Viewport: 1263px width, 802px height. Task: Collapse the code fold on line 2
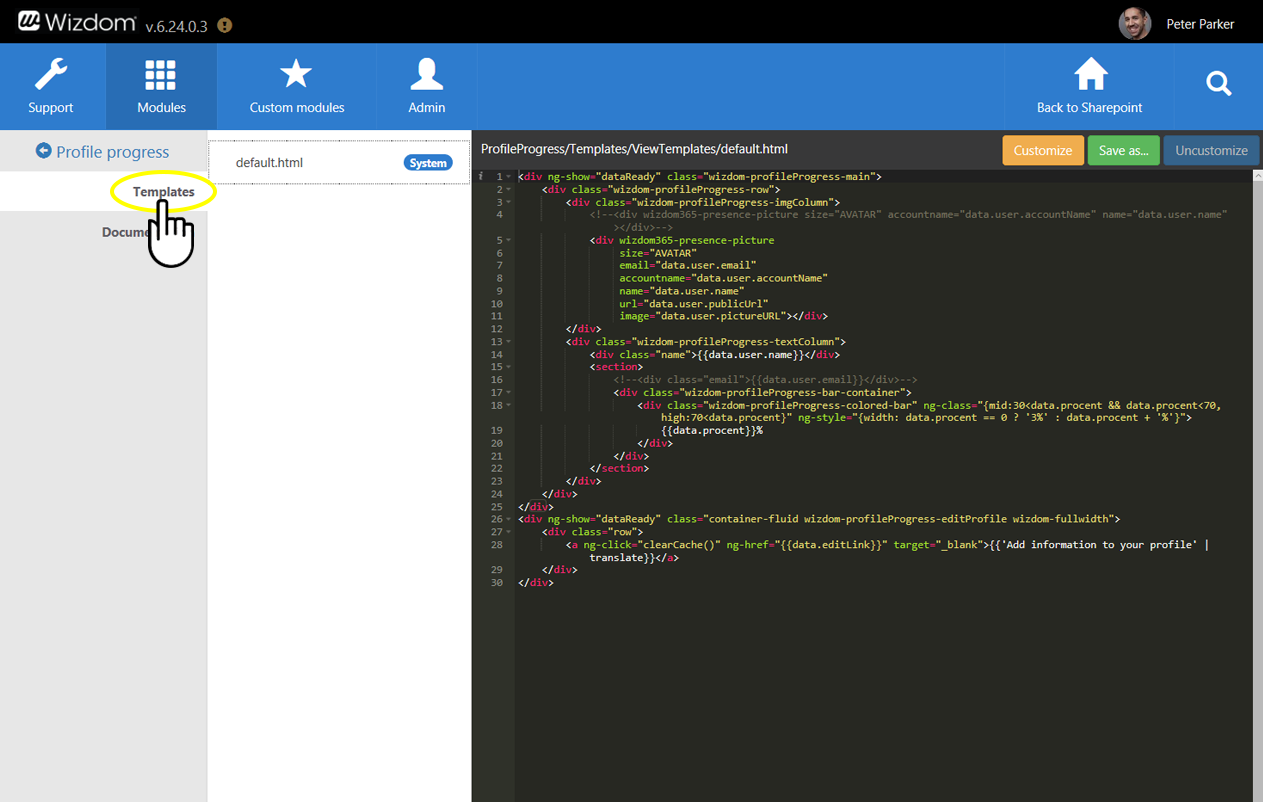509,189
